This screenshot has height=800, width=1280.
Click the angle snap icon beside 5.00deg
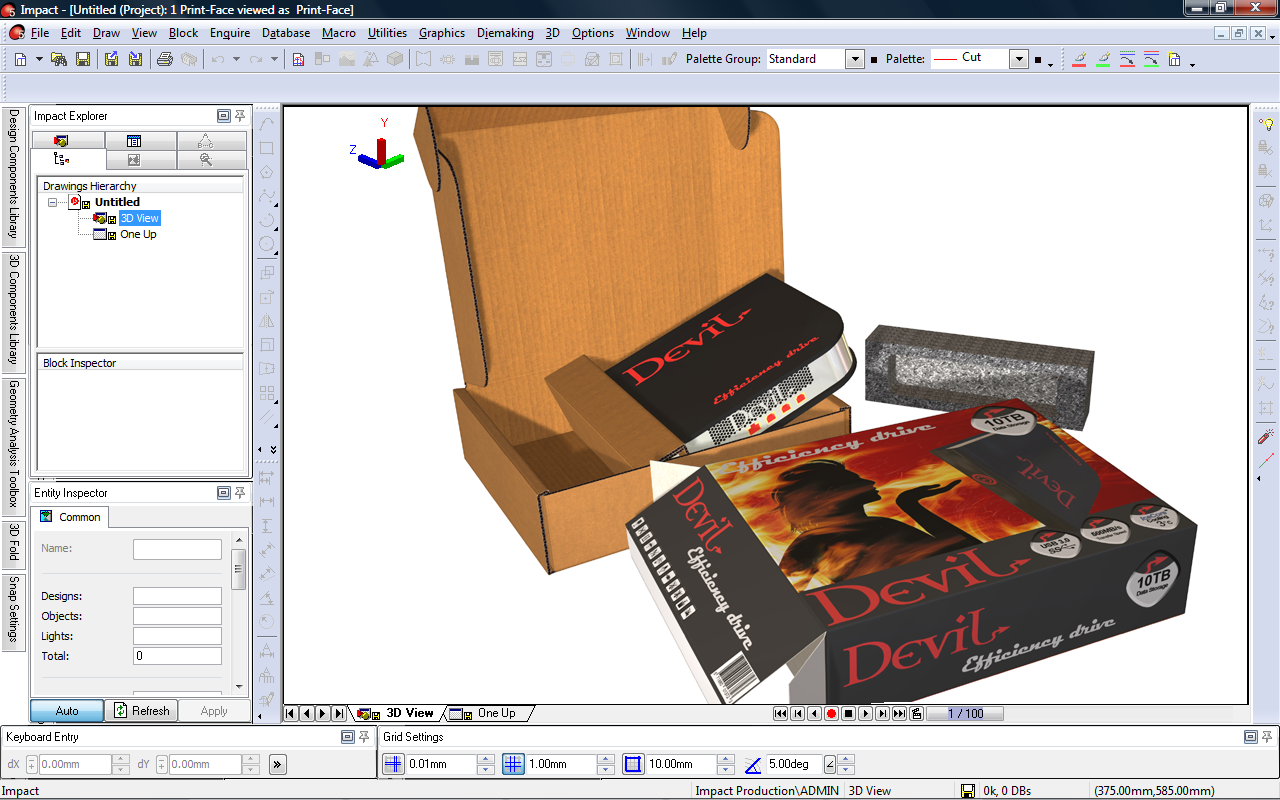[752, 764]
